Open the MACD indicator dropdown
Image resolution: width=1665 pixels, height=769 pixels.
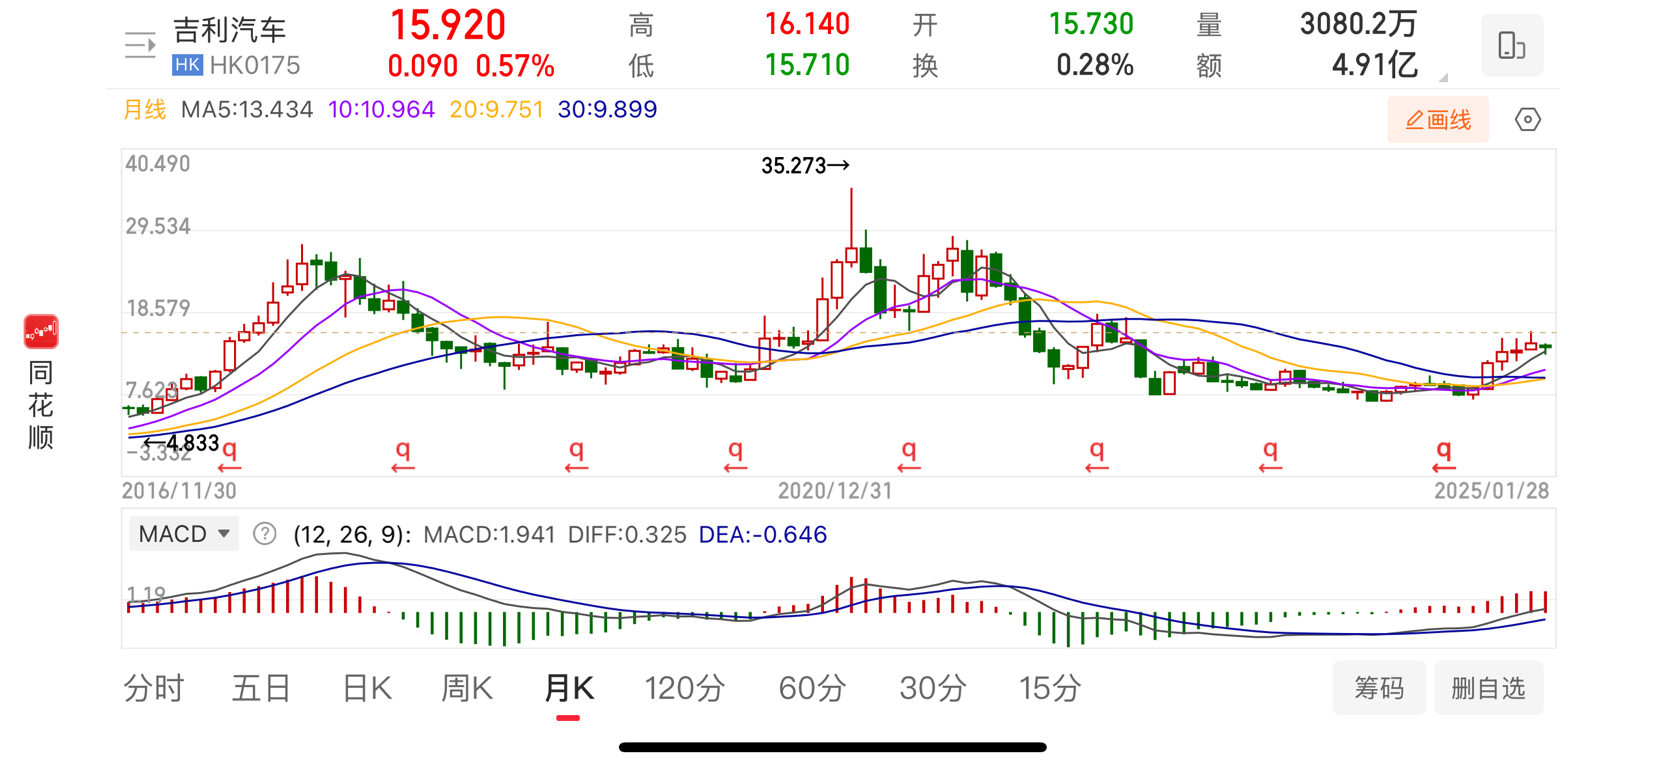click(x=183, y=534)
